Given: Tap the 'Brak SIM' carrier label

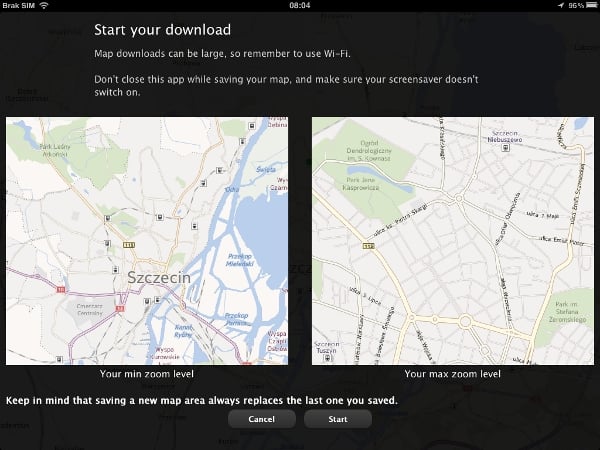Looking at the screenshot, I should 18,5.
